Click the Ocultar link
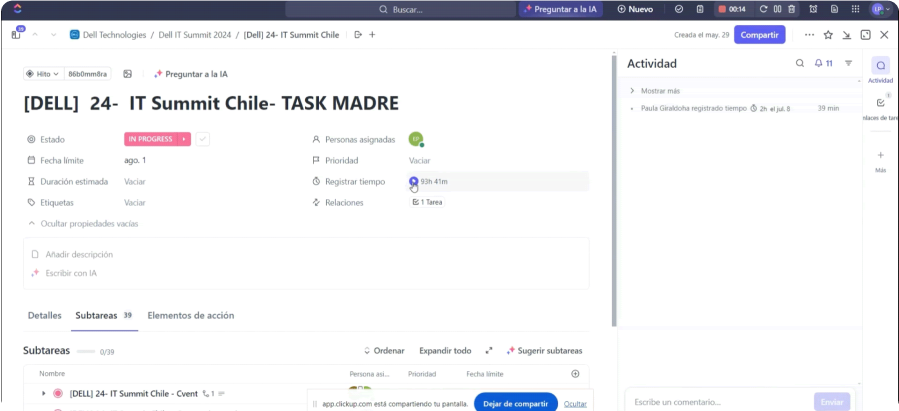 pyautogui.click(x=575, y=404)
